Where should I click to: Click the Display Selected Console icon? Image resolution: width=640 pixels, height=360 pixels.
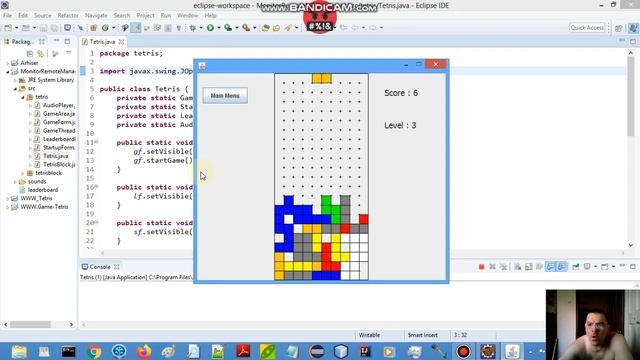(x=587, y=267)
